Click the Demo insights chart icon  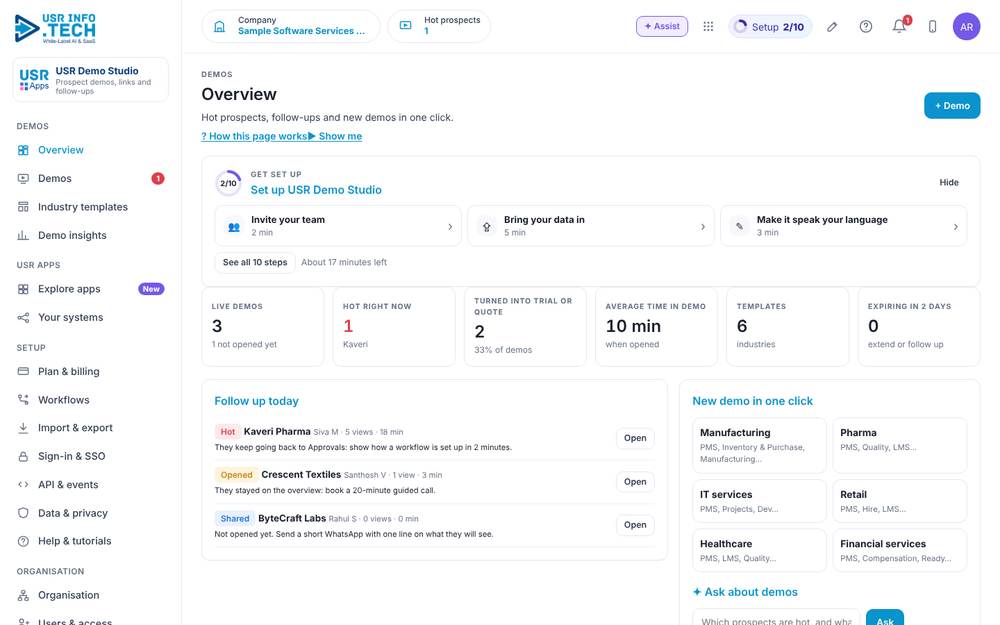pos(23,235)
